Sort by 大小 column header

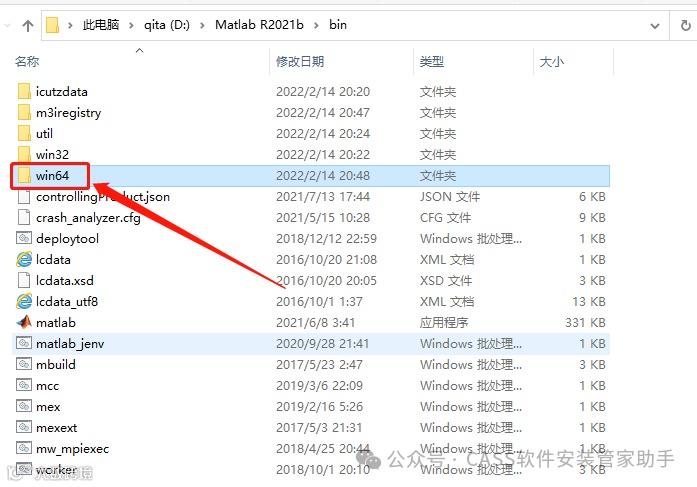(x=552, y=61)
